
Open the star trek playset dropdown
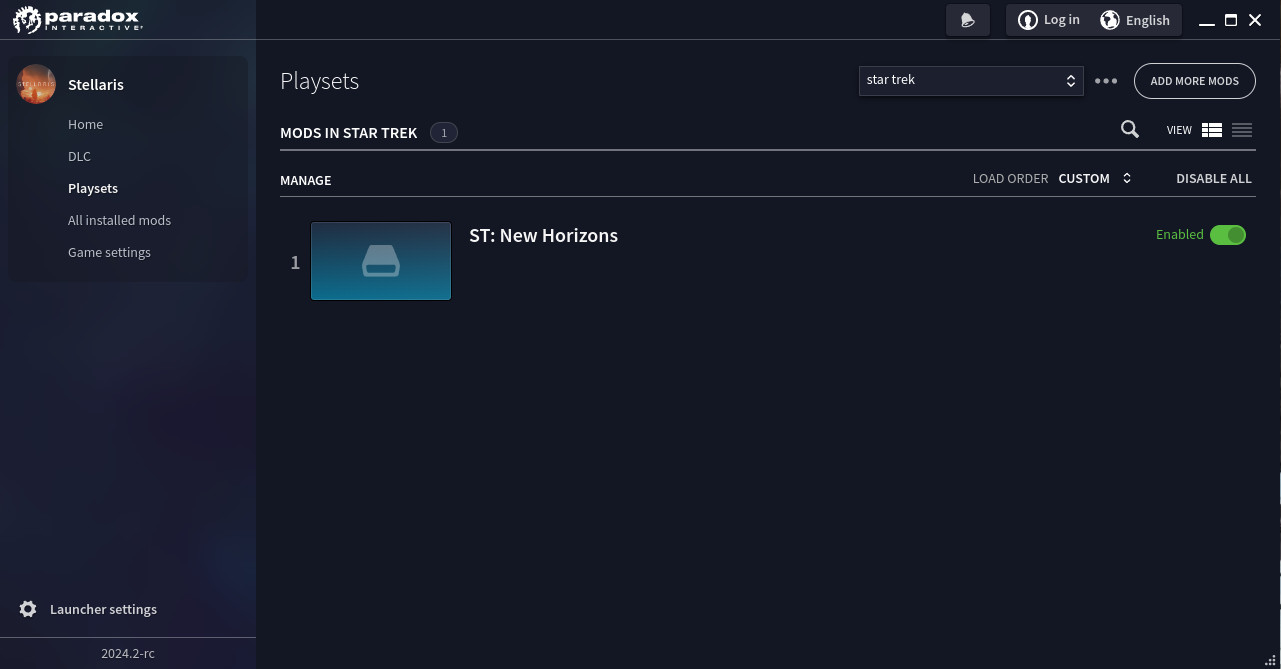[x=971, y=80]
